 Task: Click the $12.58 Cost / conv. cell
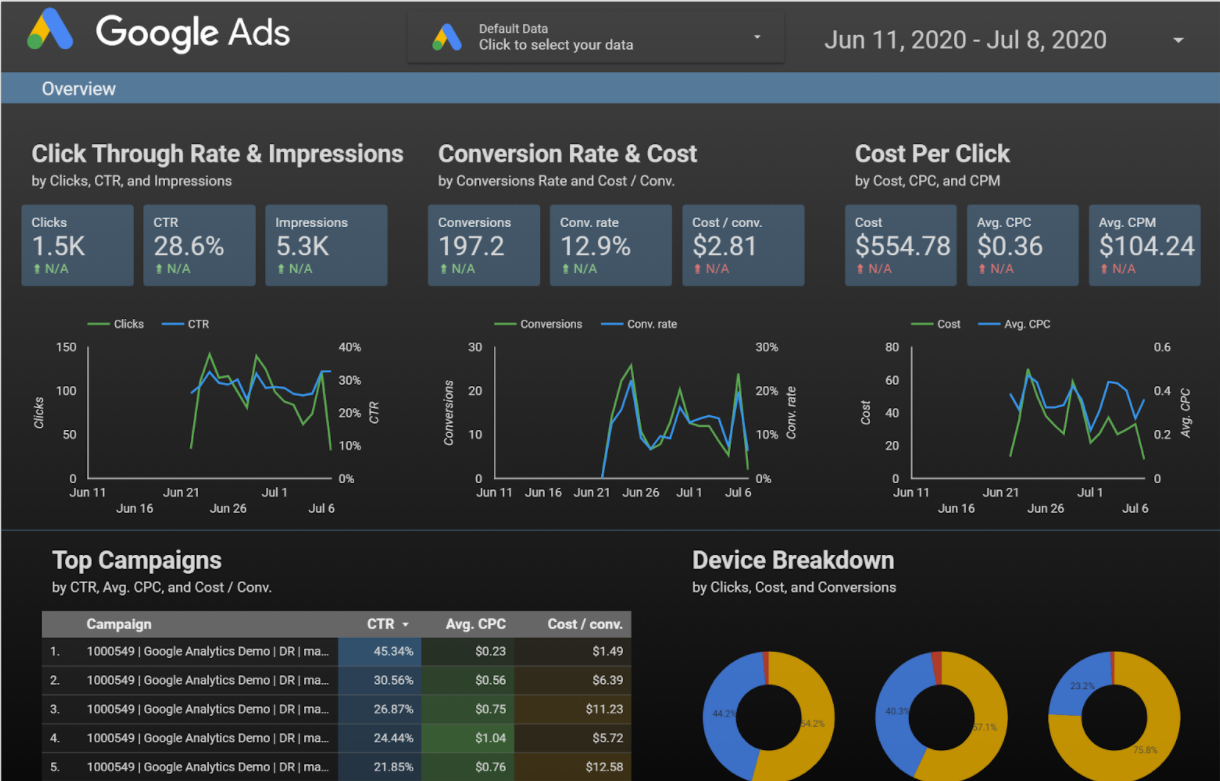click(573, 767)
